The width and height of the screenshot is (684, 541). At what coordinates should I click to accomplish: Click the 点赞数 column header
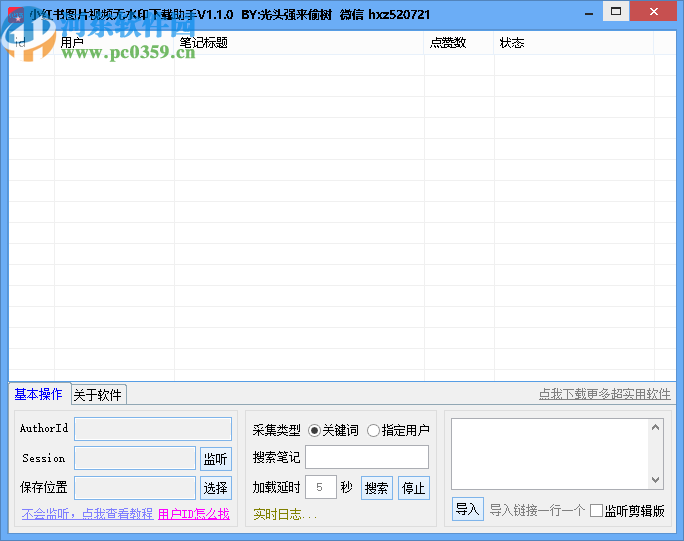459,43
